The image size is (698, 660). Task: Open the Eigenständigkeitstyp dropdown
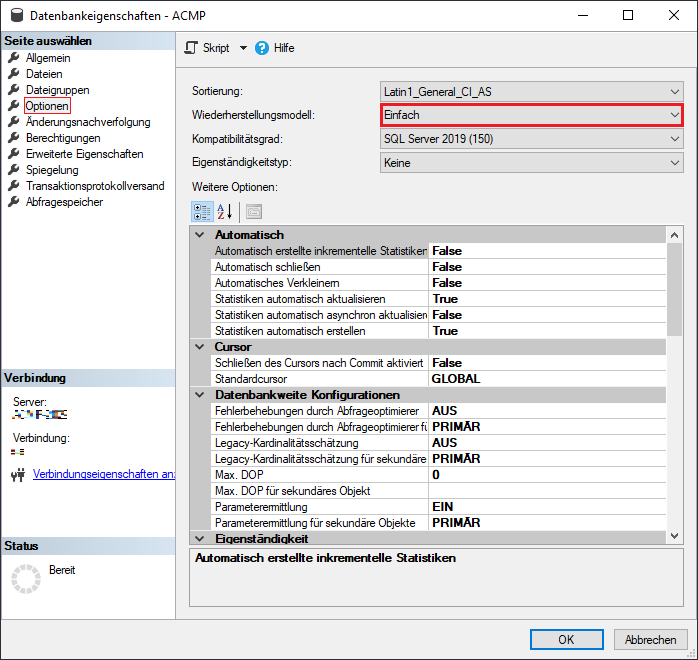pos(532,163)
